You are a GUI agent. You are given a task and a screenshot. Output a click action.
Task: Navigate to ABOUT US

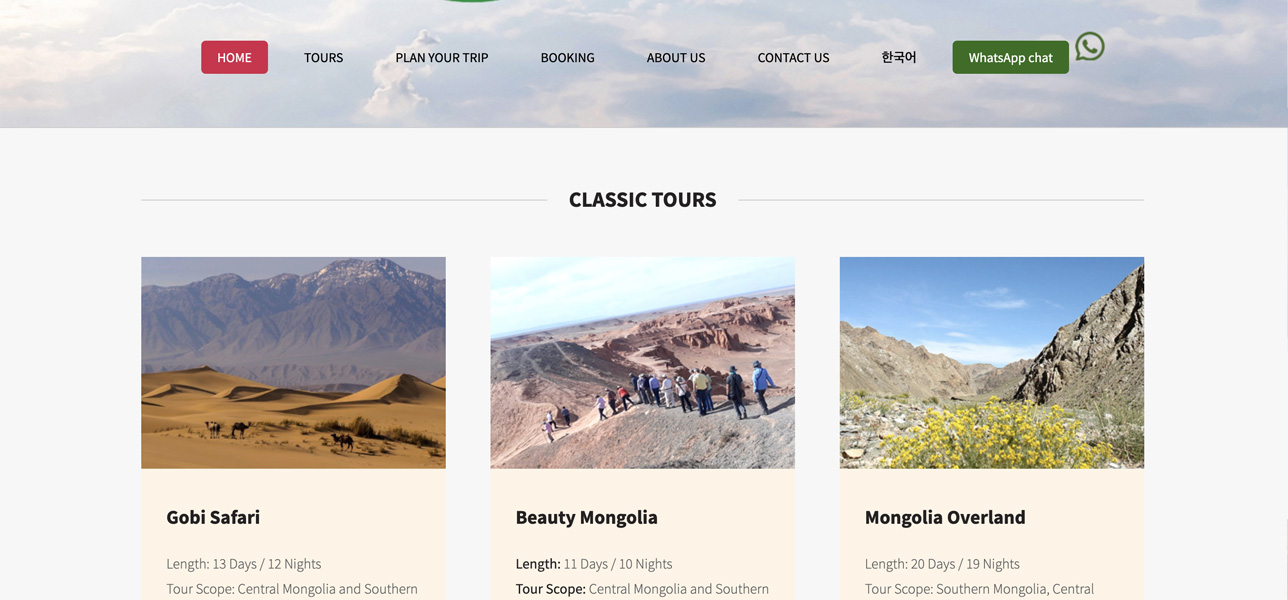click(676, 57)
